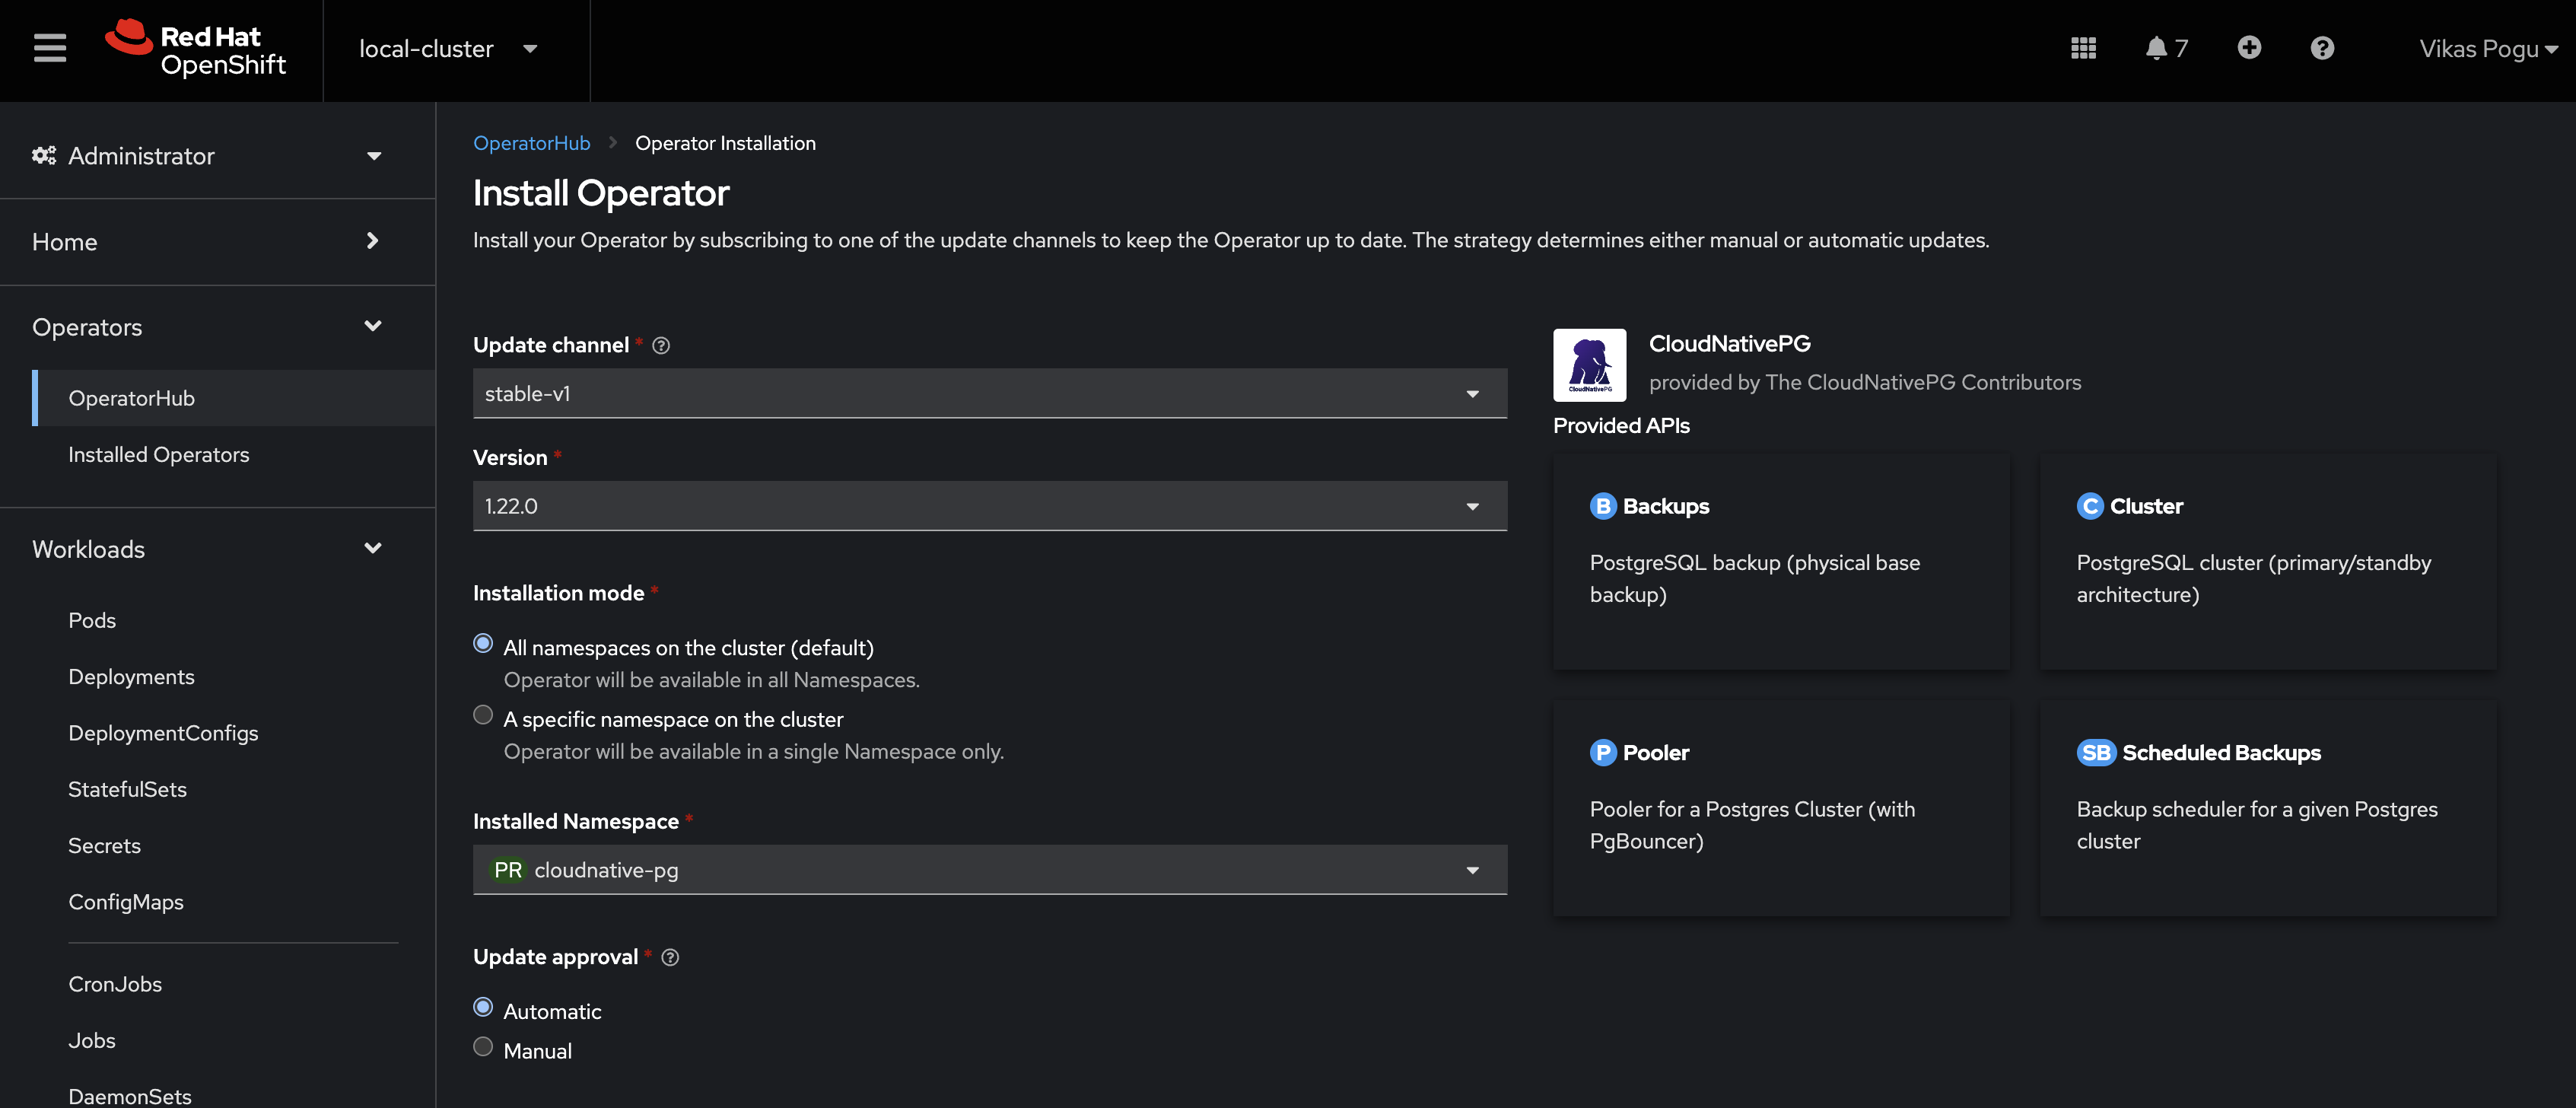
Task: Open the Update channel stable-v1 dropdown
Action: pyautogui.click(x=989, y=394)
